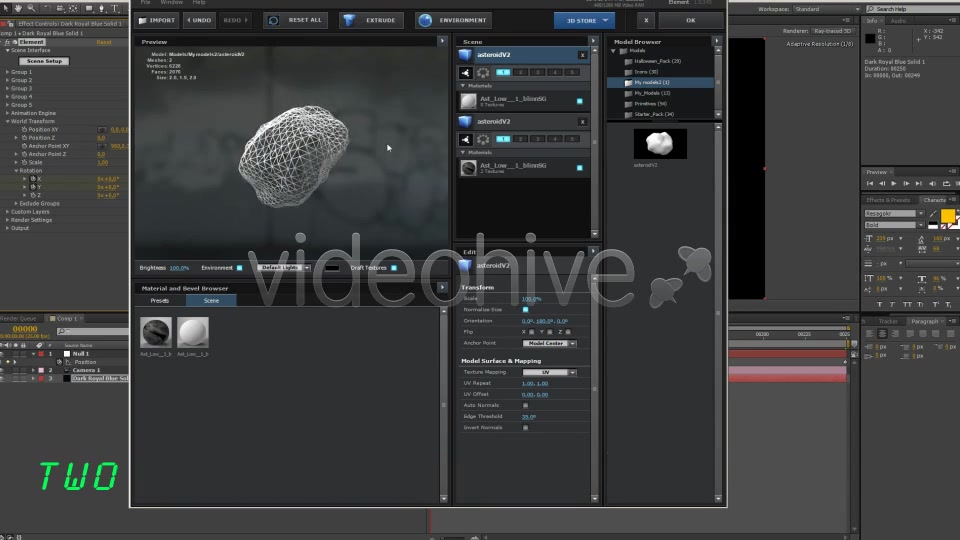960x540 pixels.
Task: Collapse Materials under first asteroidV2
Action: [463, 86]
